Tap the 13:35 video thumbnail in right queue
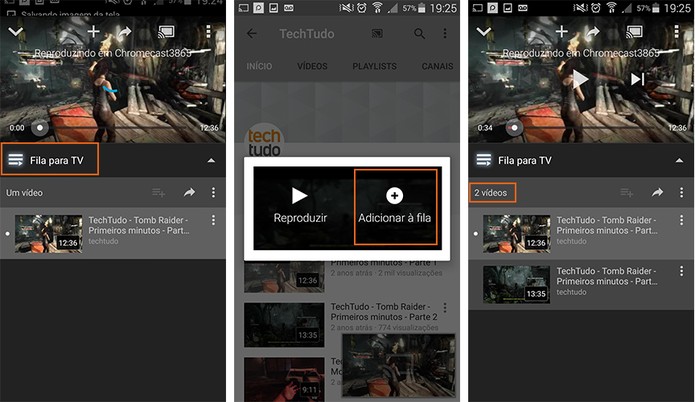Screen dimensions: 695x402 point(516,285)
